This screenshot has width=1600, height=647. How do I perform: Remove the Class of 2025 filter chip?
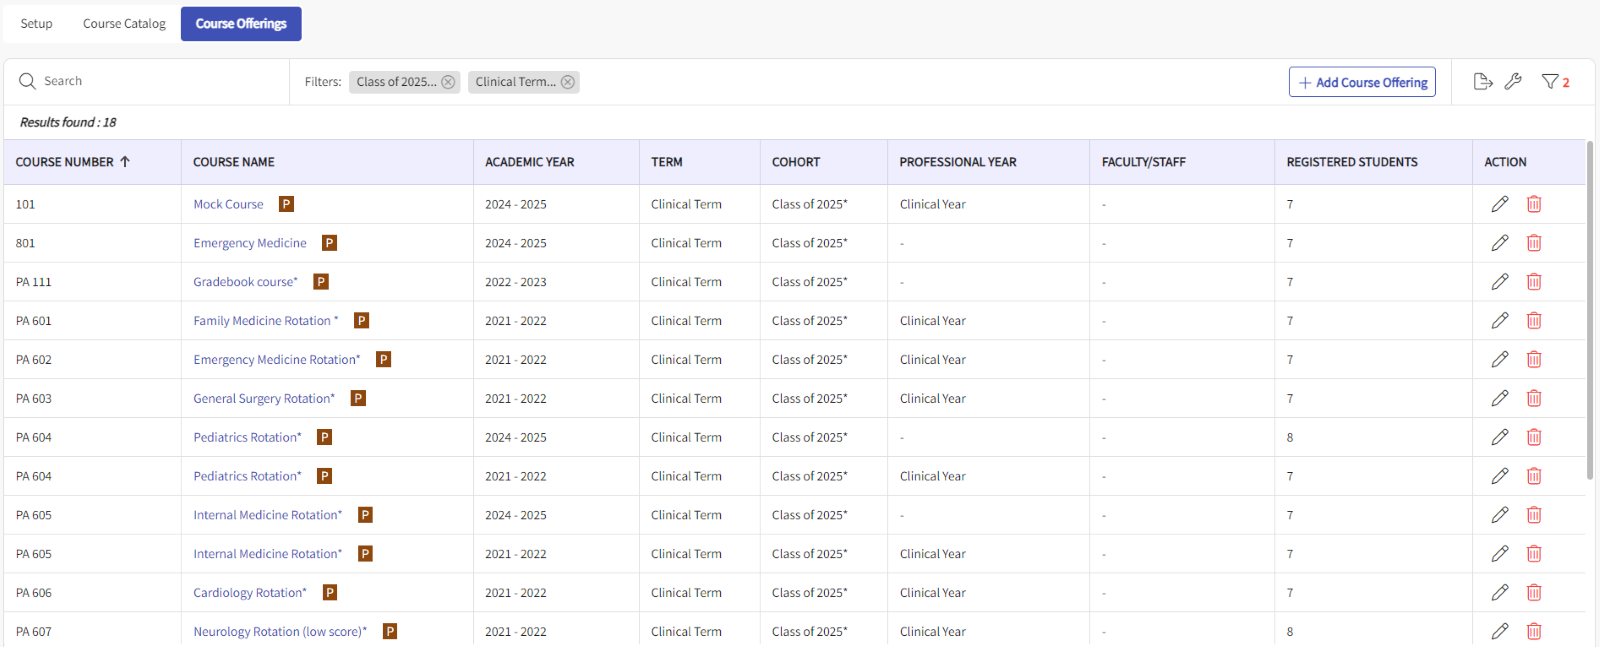point(448,82)
